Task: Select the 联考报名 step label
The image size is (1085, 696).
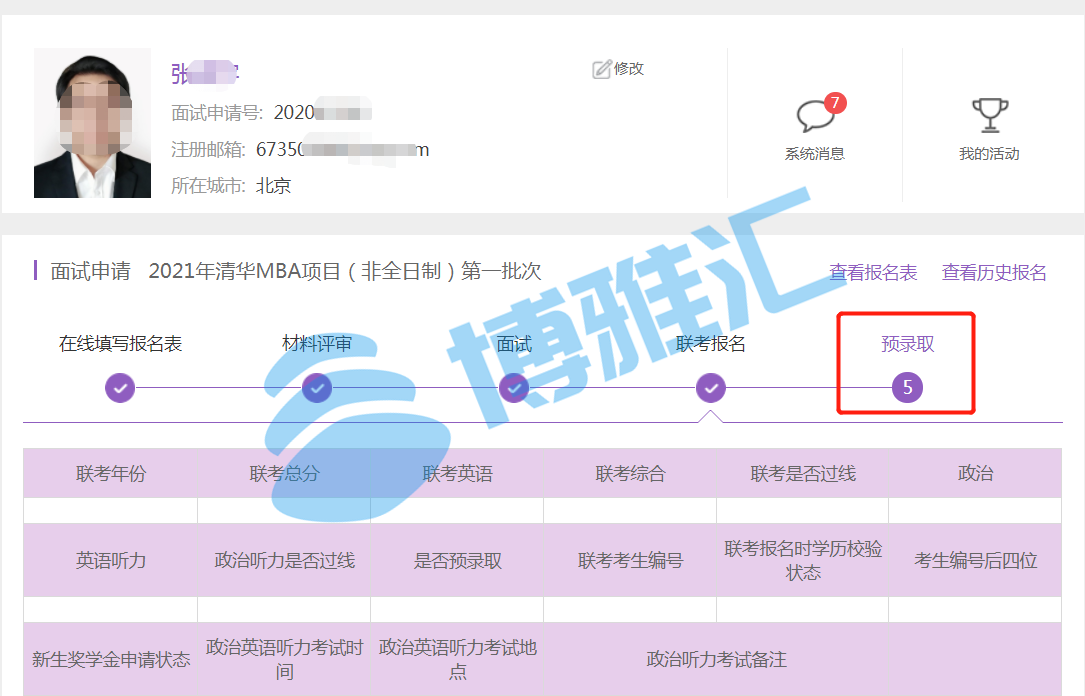Action: coord(711,344)
